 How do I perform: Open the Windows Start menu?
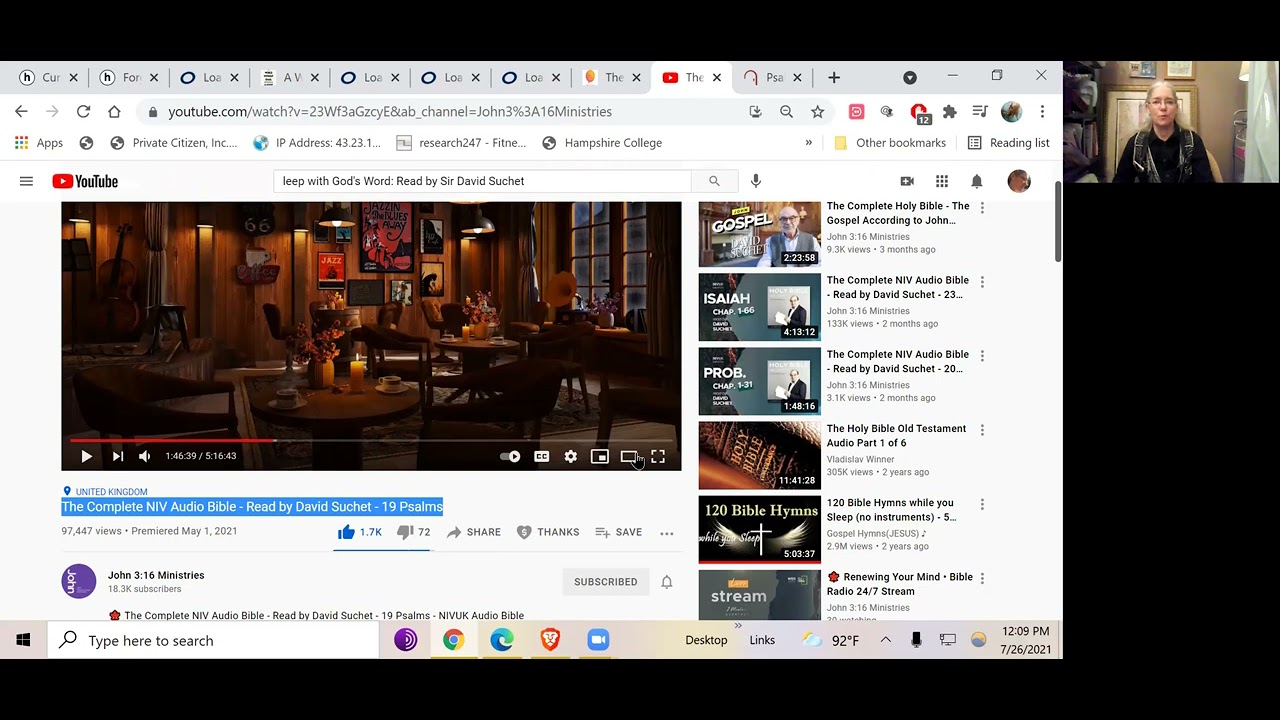pos(23,640)
